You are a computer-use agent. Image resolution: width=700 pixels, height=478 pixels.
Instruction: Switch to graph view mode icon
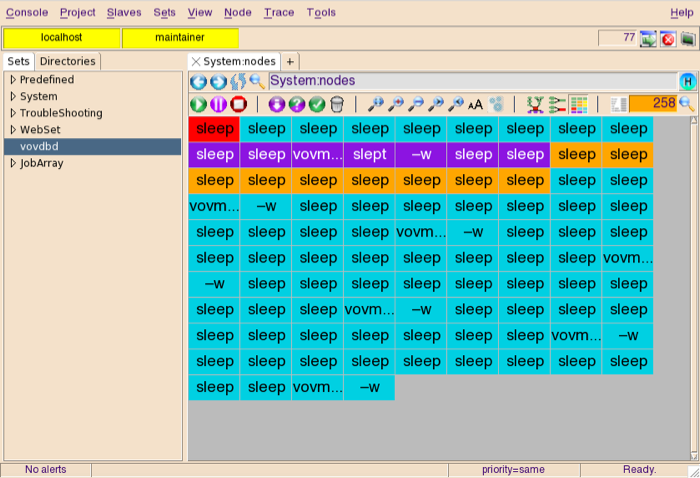[x=536, y=104]
